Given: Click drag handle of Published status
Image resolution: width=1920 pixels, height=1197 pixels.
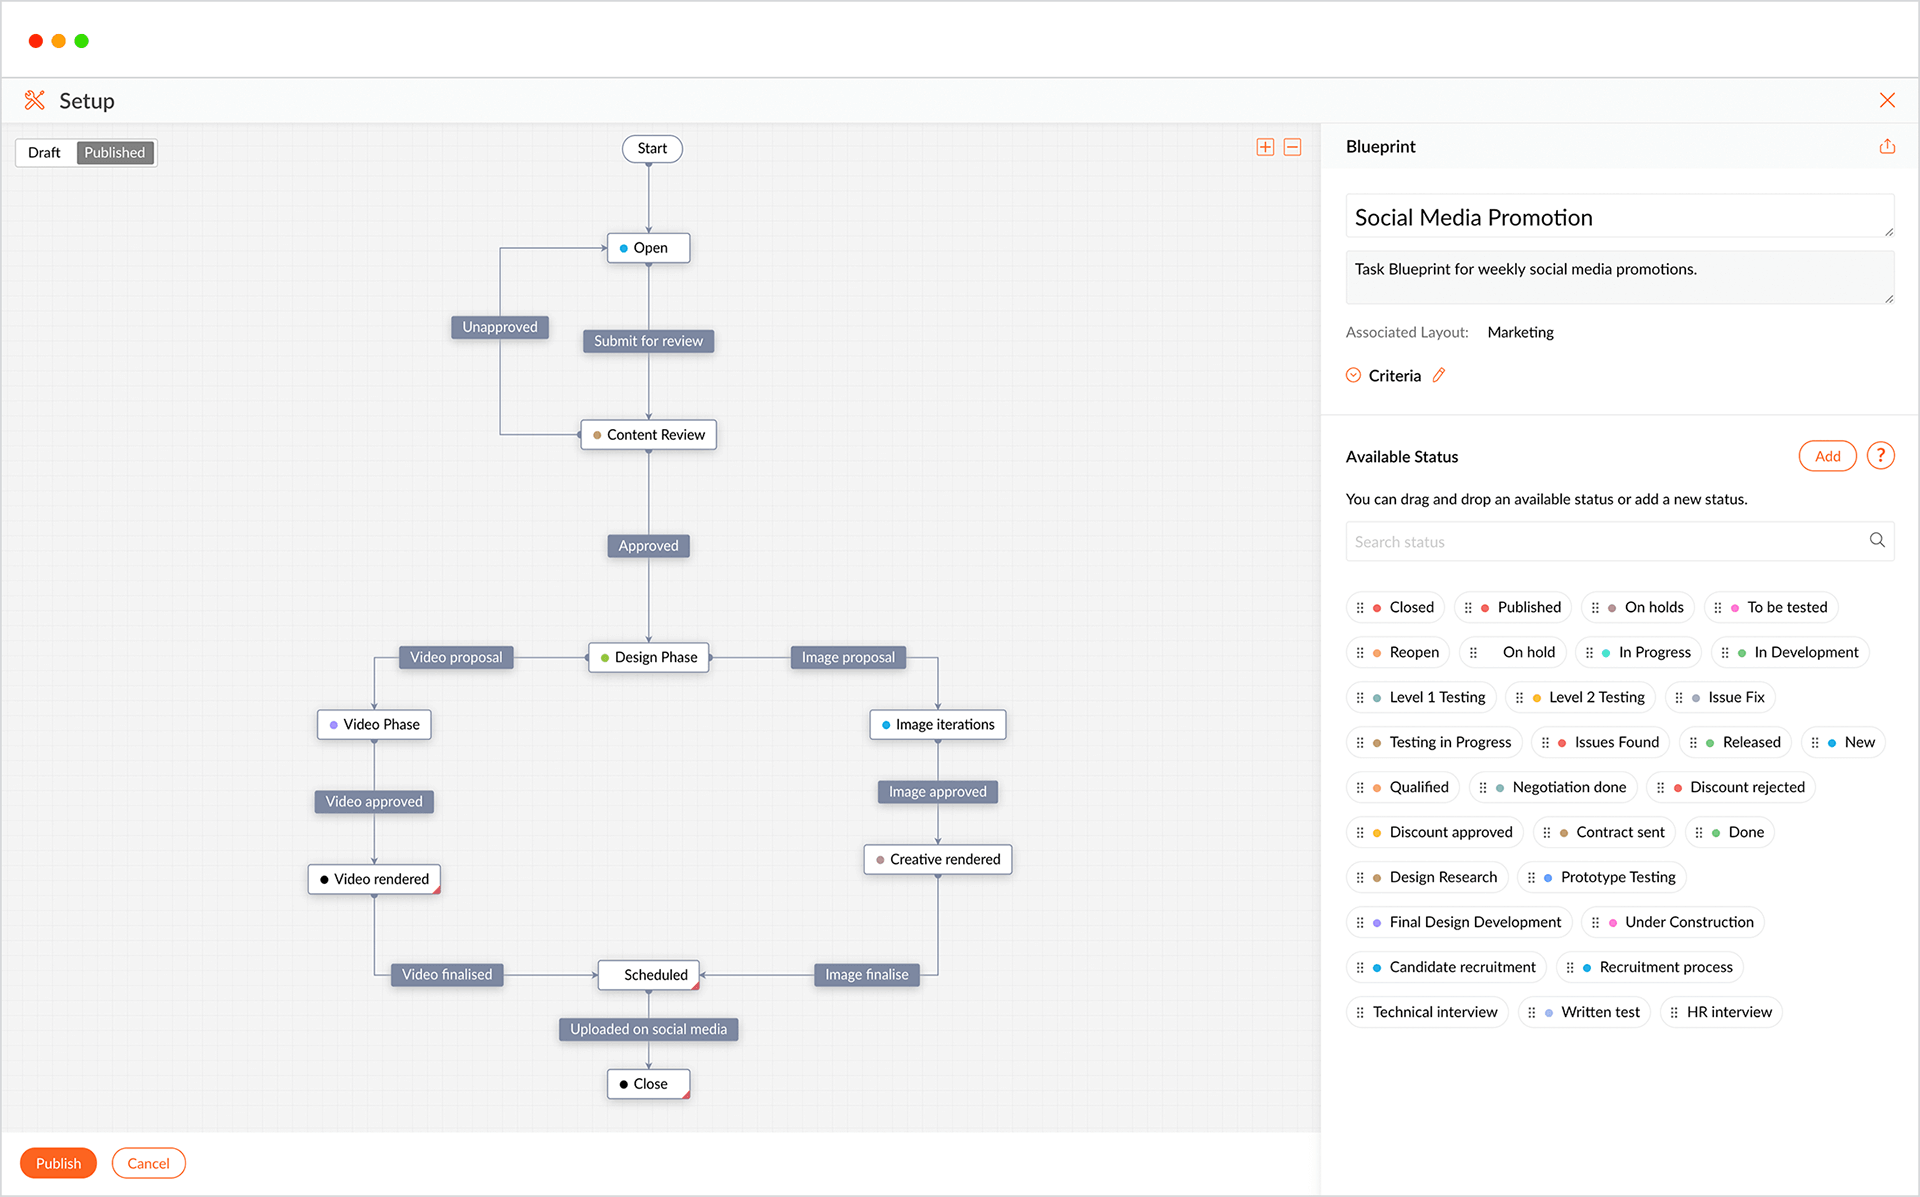Looking at the screenshot, I should [1468, 607].
